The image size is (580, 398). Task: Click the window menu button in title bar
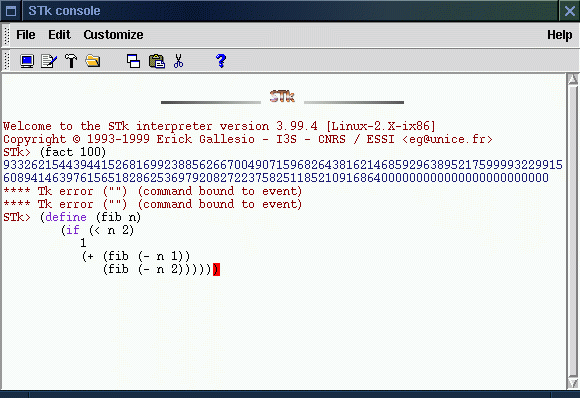(x=11, y=11)
